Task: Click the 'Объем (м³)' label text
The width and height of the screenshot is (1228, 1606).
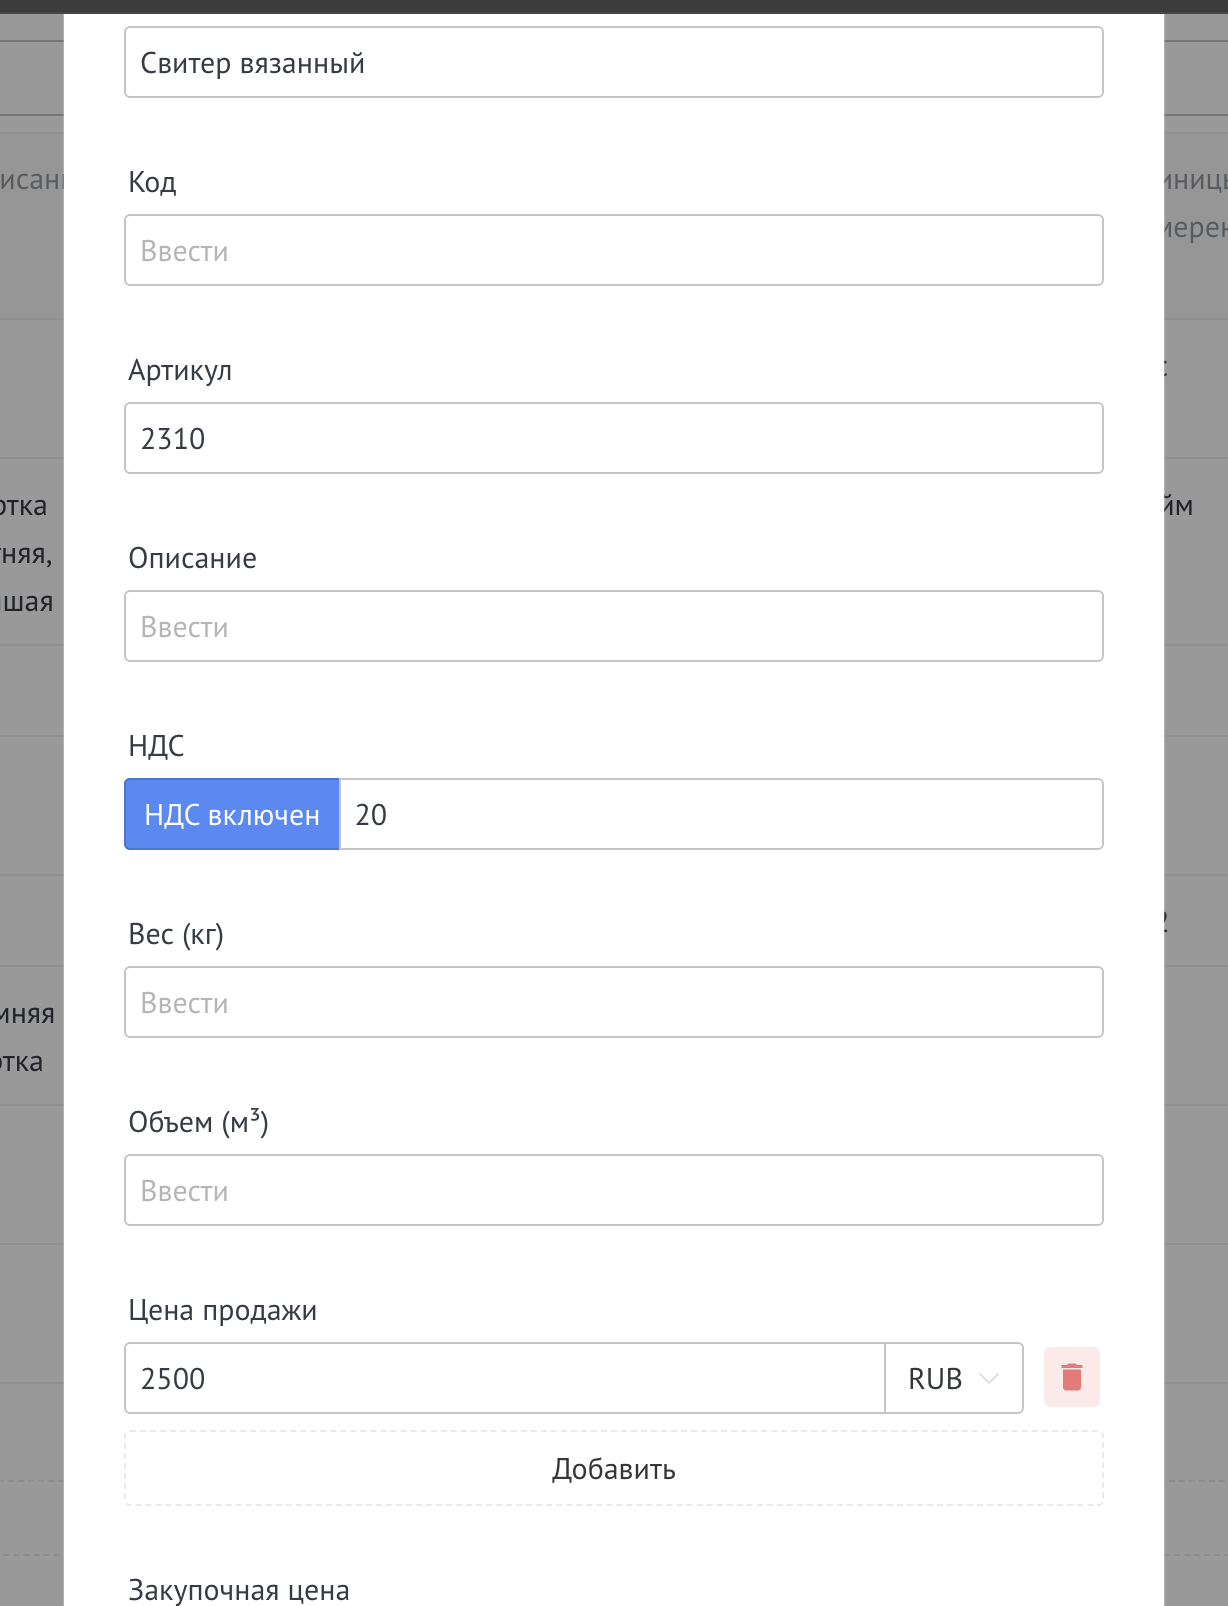Action: pos(198,1122)
